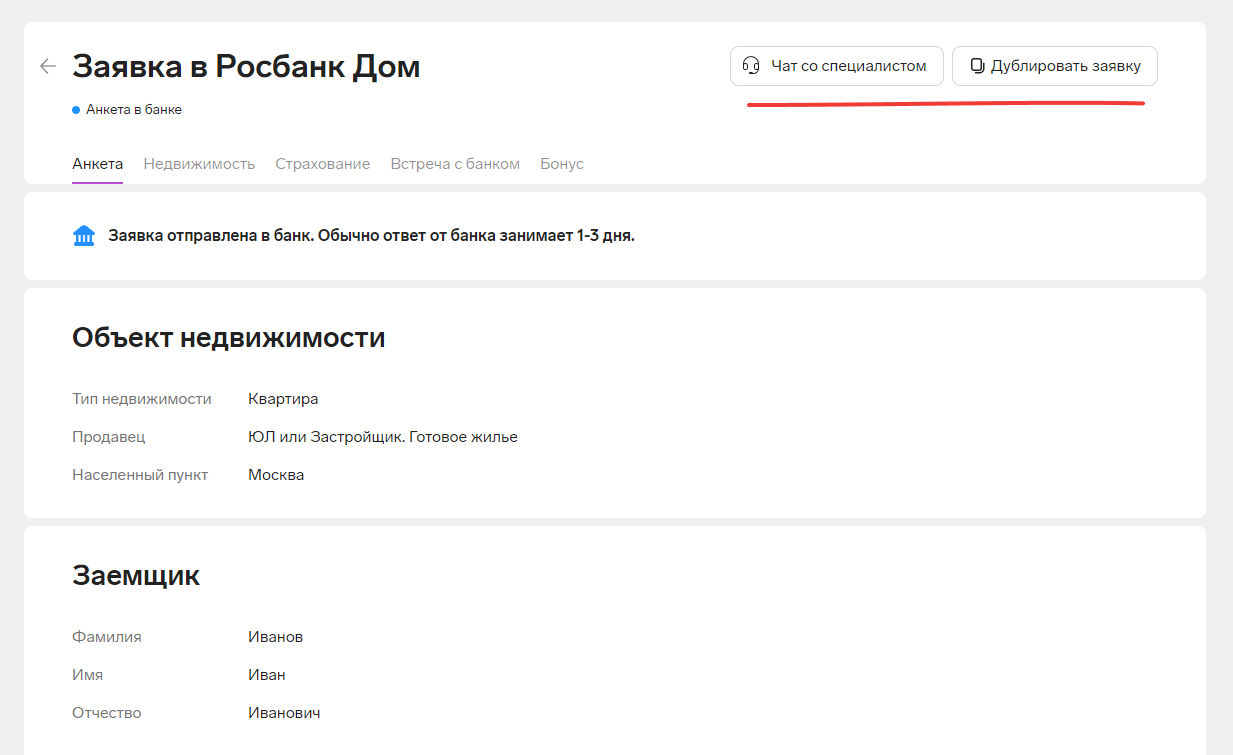
Task: Go back using the left arrow icon
Action: point(48,67)
